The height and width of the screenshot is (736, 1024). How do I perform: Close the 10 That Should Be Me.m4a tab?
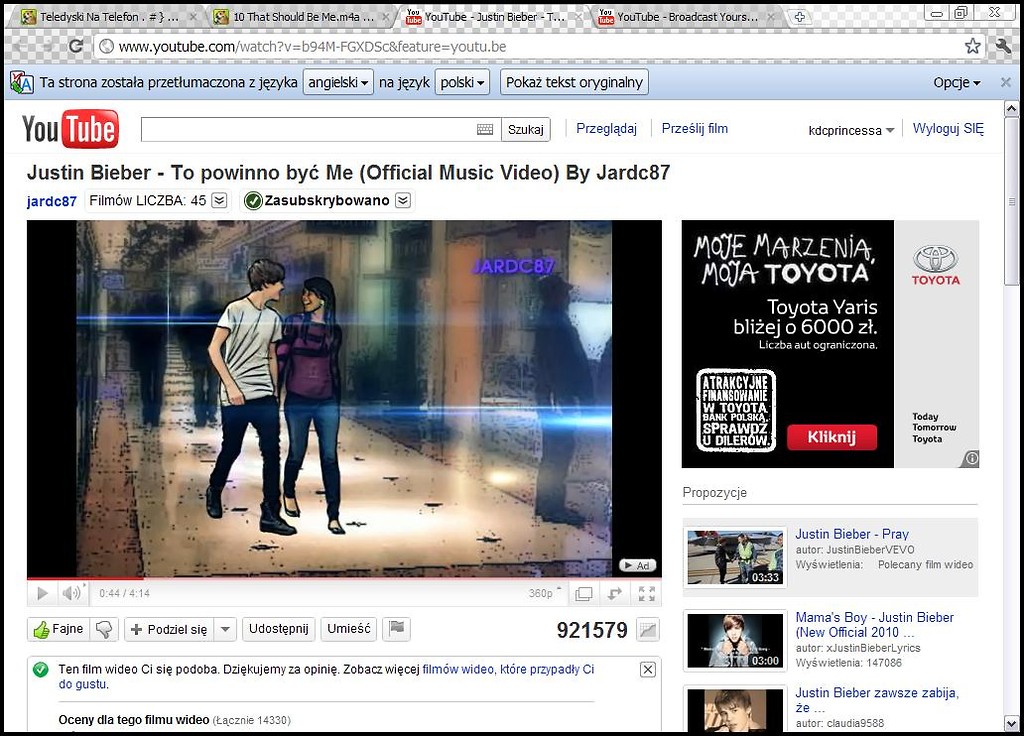pos(385,17)
